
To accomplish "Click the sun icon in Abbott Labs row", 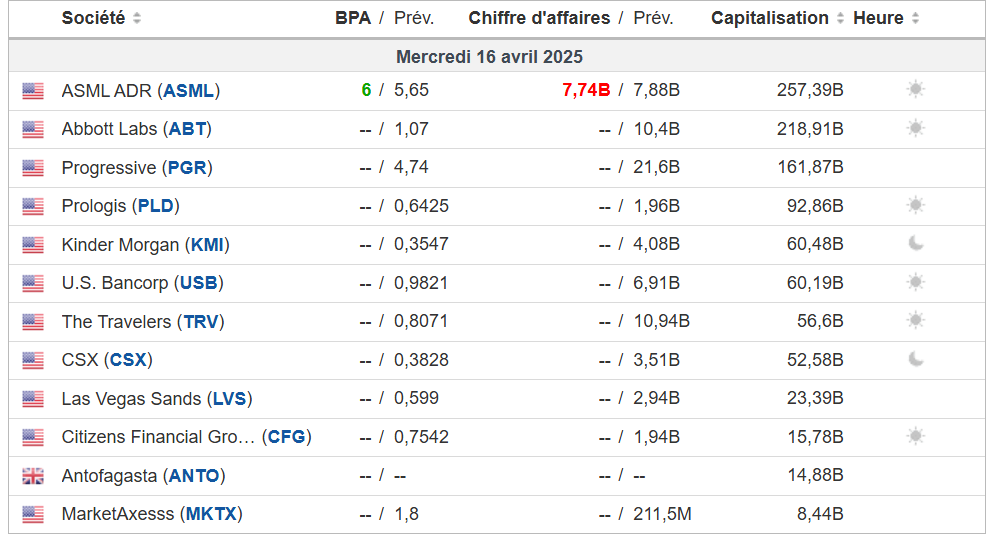I will (915, 129).
